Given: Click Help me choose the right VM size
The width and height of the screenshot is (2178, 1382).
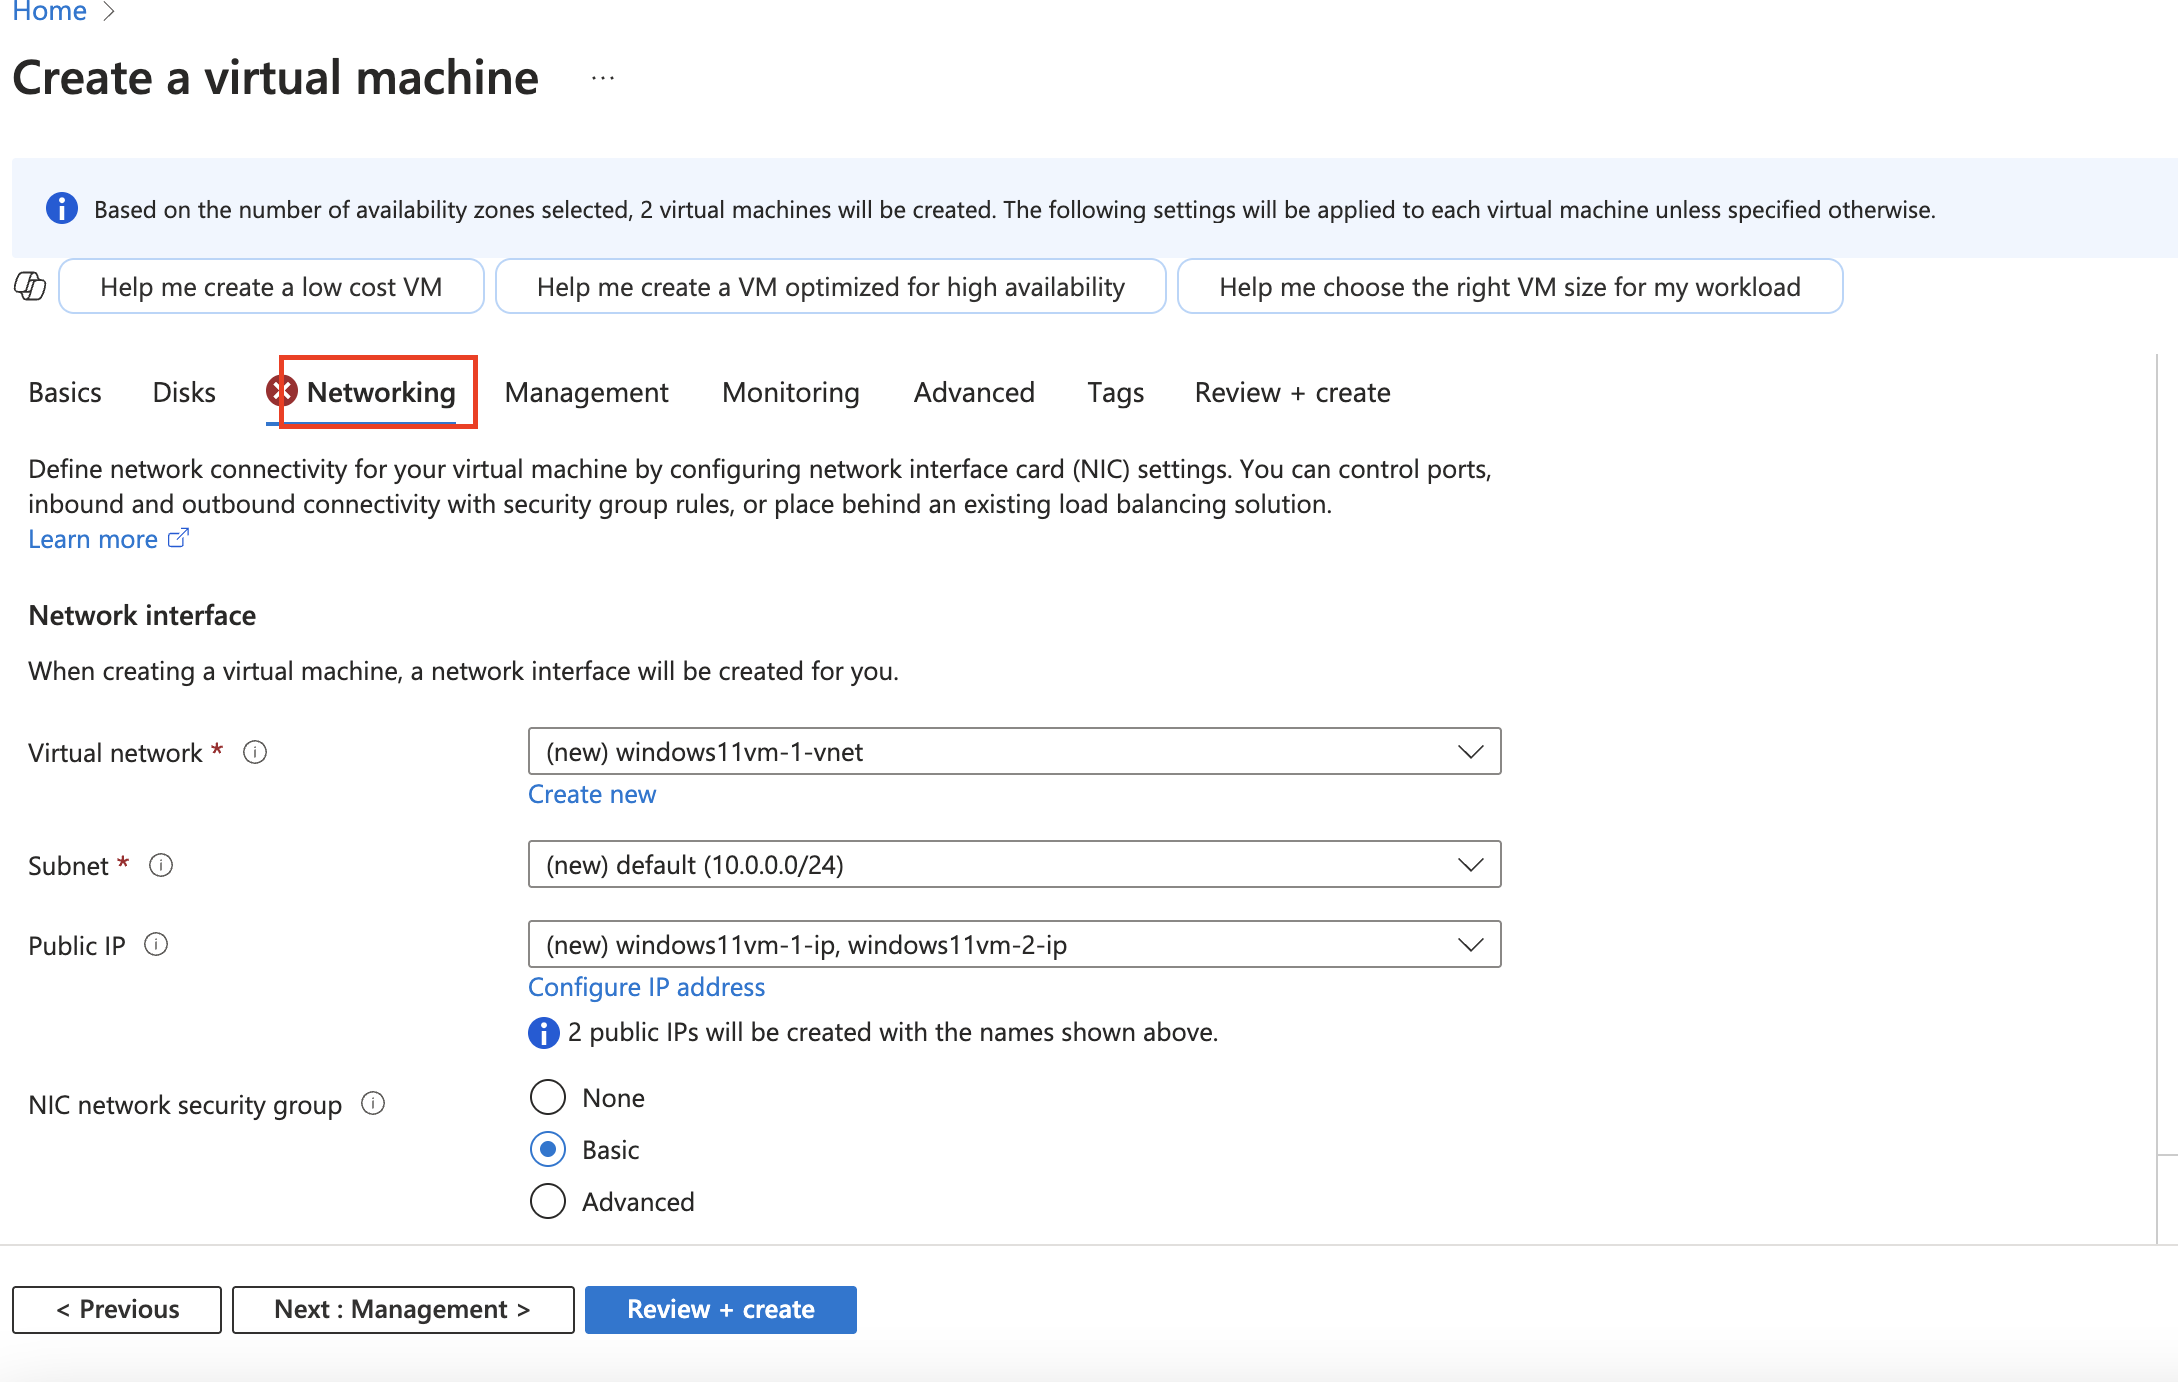Looking at the screenshot, I should pos(1510,287).
